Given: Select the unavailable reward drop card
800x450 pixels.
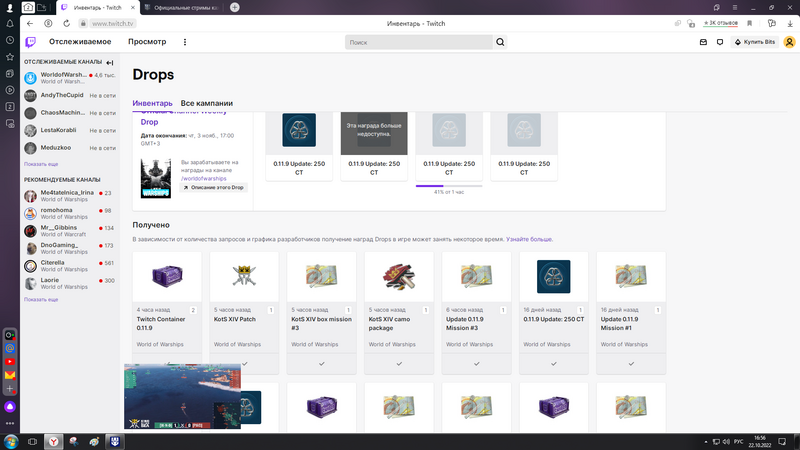Looking at the screenshot, I should [x=374, y=146].
